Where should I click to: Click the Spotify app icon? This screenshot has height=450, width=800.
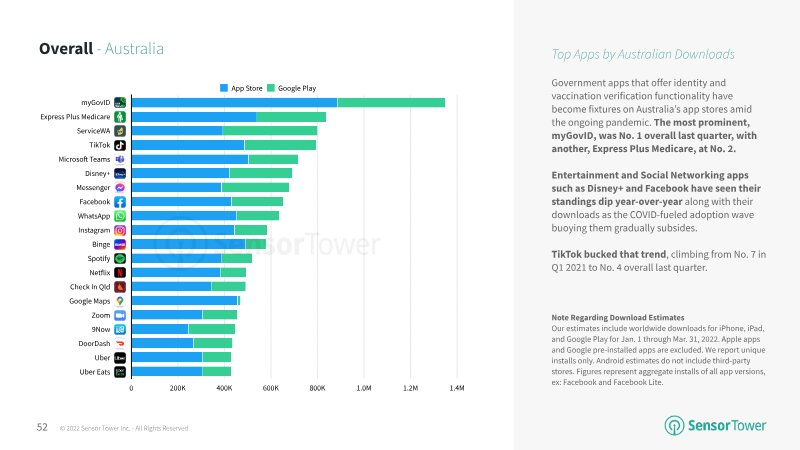(x=120, y=259)
